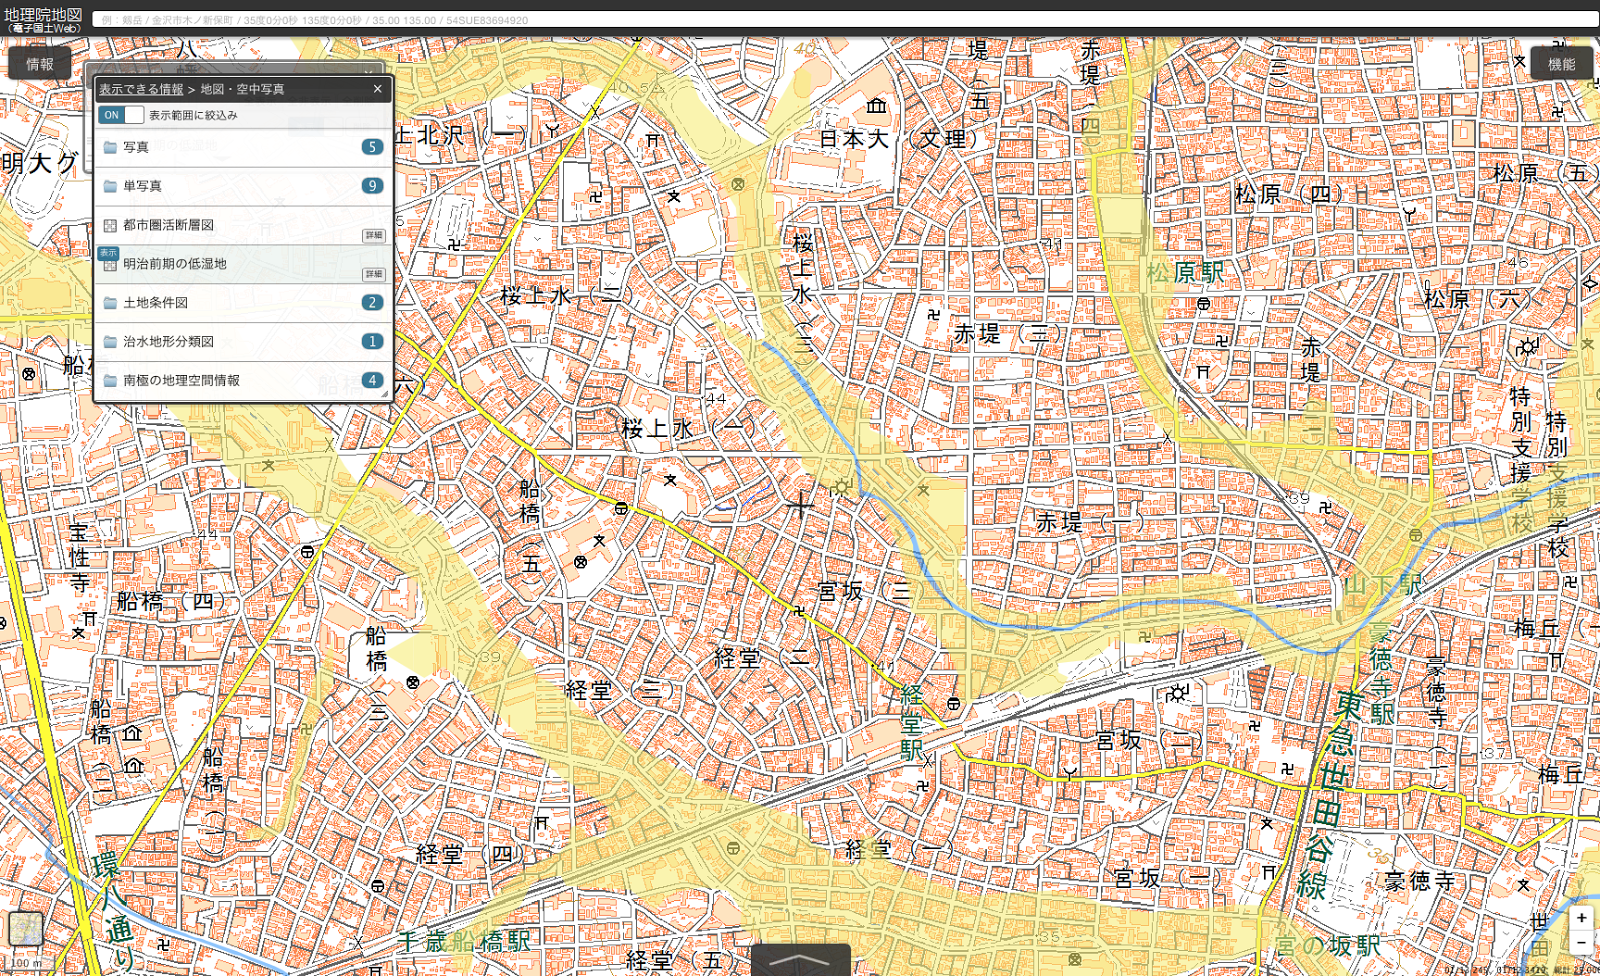The height and width of the screenshot is (976, 1600).
Task: Expand the bottom info panel arrow
Action: coord(800,961)
